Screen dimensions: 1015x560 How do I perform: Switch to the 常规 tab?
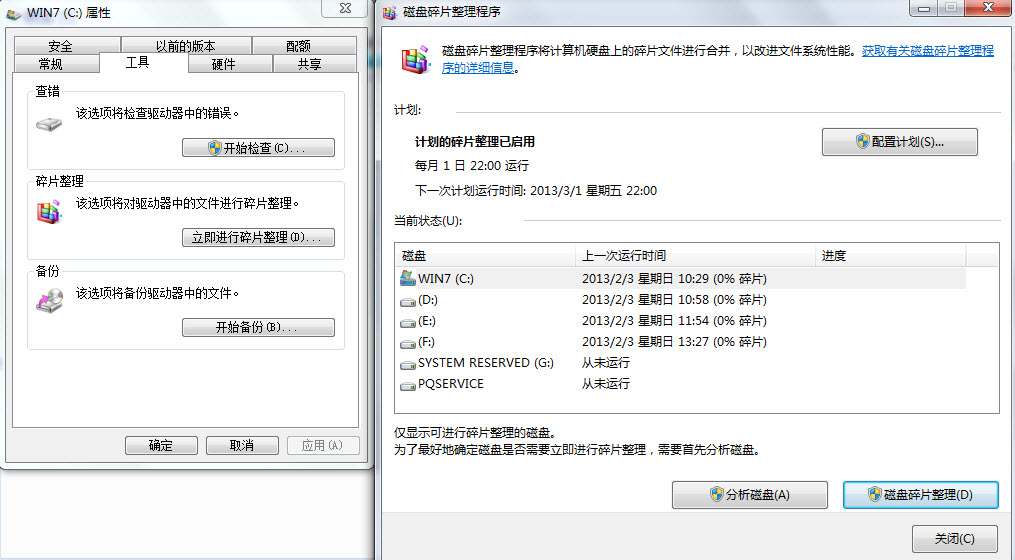tap(56, 64)
